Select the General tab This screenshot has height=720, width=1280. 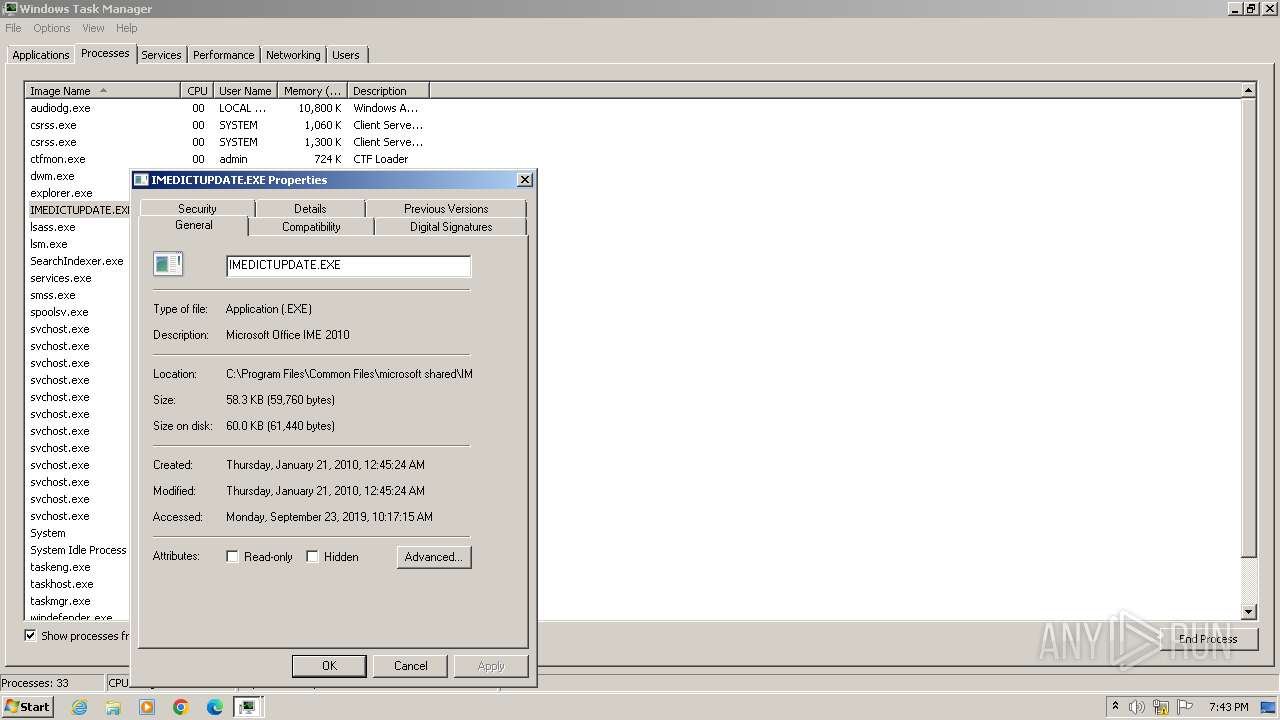tap(193, 225)
